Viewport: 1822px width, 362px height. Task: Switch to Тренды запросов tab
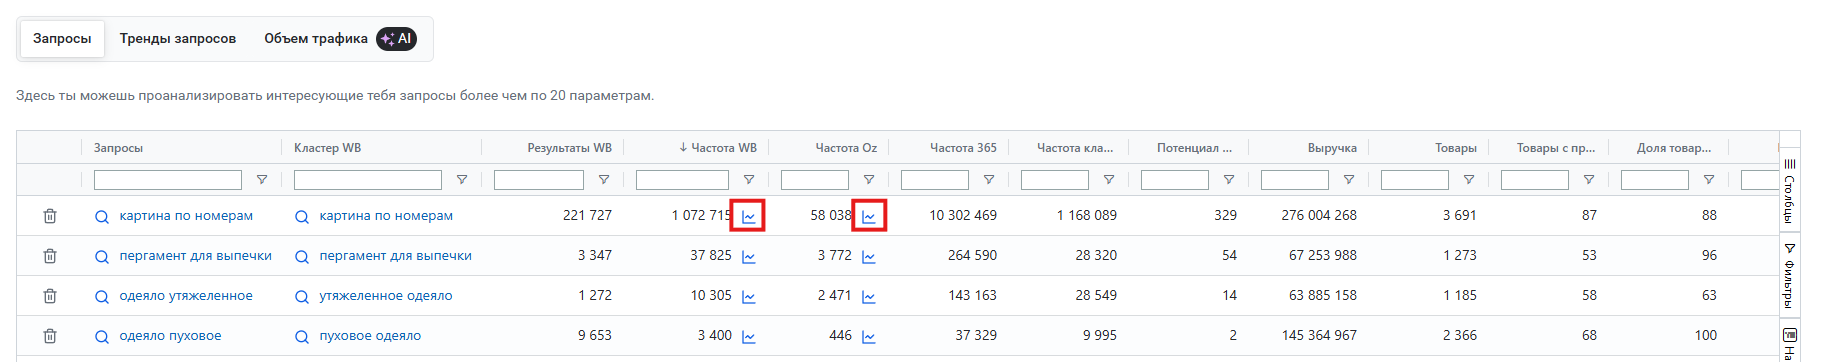(178, 39)
